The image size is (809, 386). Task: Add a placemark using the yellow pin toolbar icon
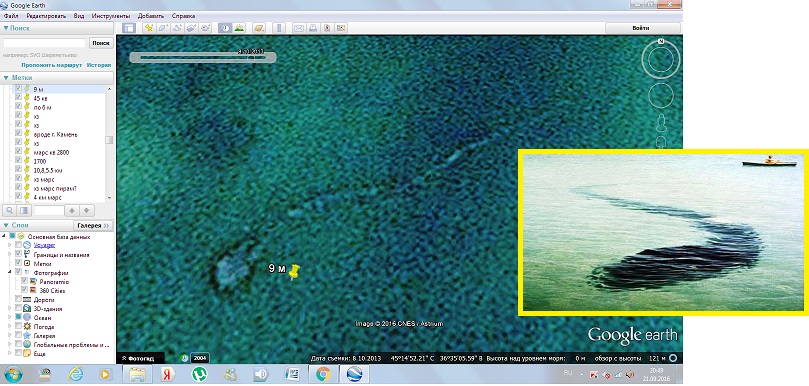149,28
